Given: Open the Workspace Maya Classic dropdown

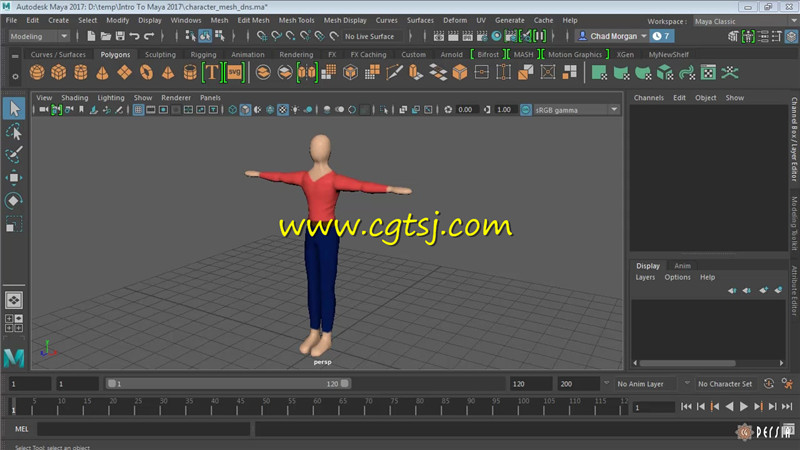Looking at the screenshot, I should (745, 21).
